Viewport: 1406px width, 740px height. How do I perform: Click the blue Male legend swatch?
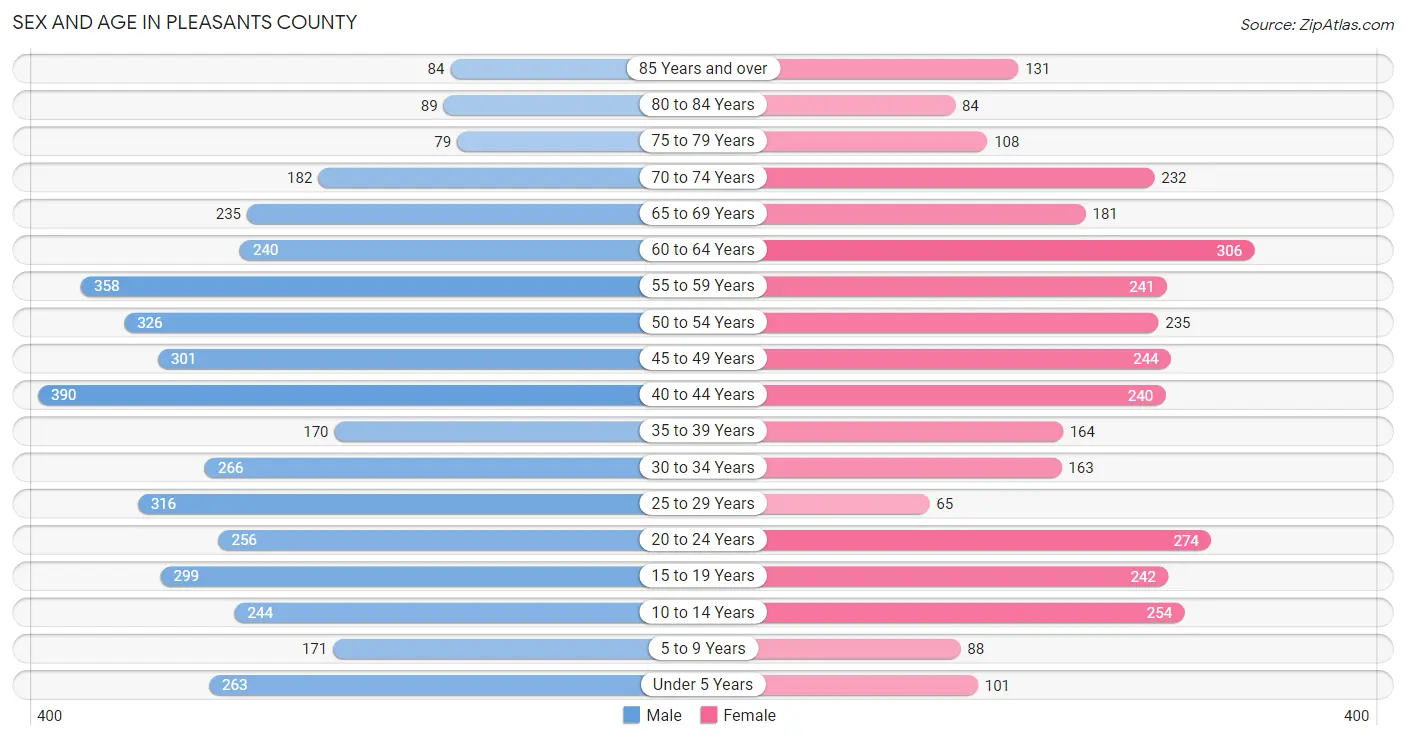coord(631,715)
